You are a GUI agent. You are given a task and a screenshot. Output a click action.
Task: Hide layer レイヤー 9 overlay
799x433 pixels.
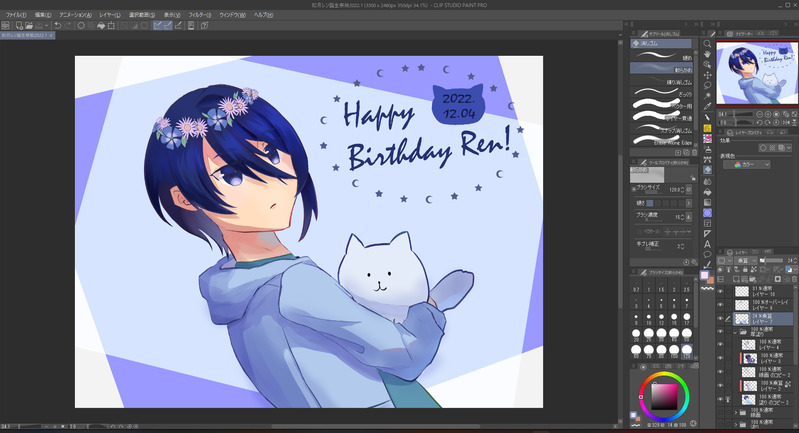721,305
